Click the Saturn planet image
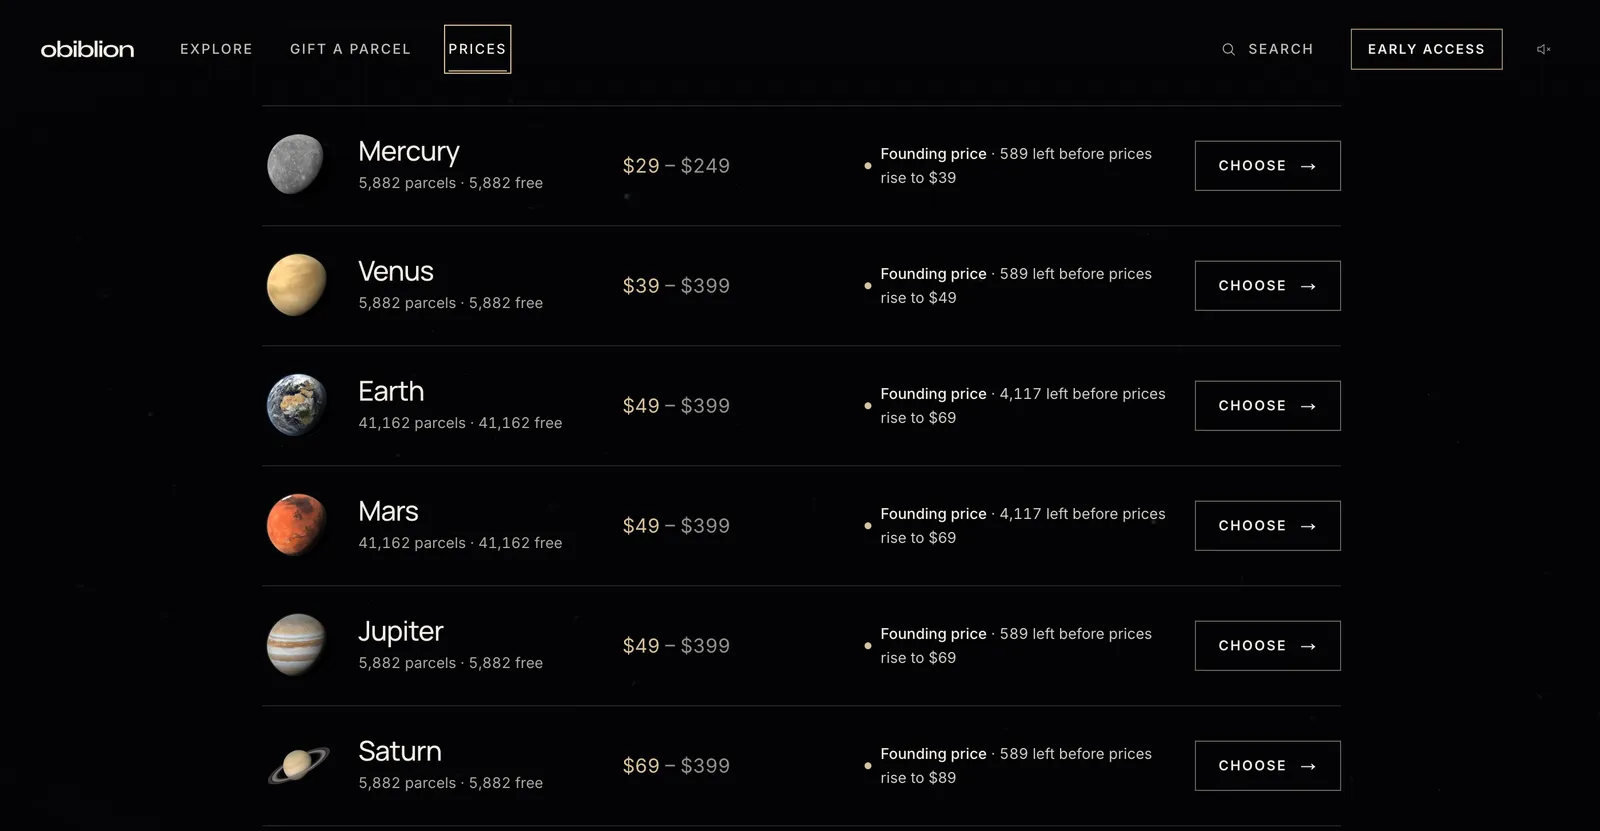Screen dimensions: 1600x831 click(298, 766)
